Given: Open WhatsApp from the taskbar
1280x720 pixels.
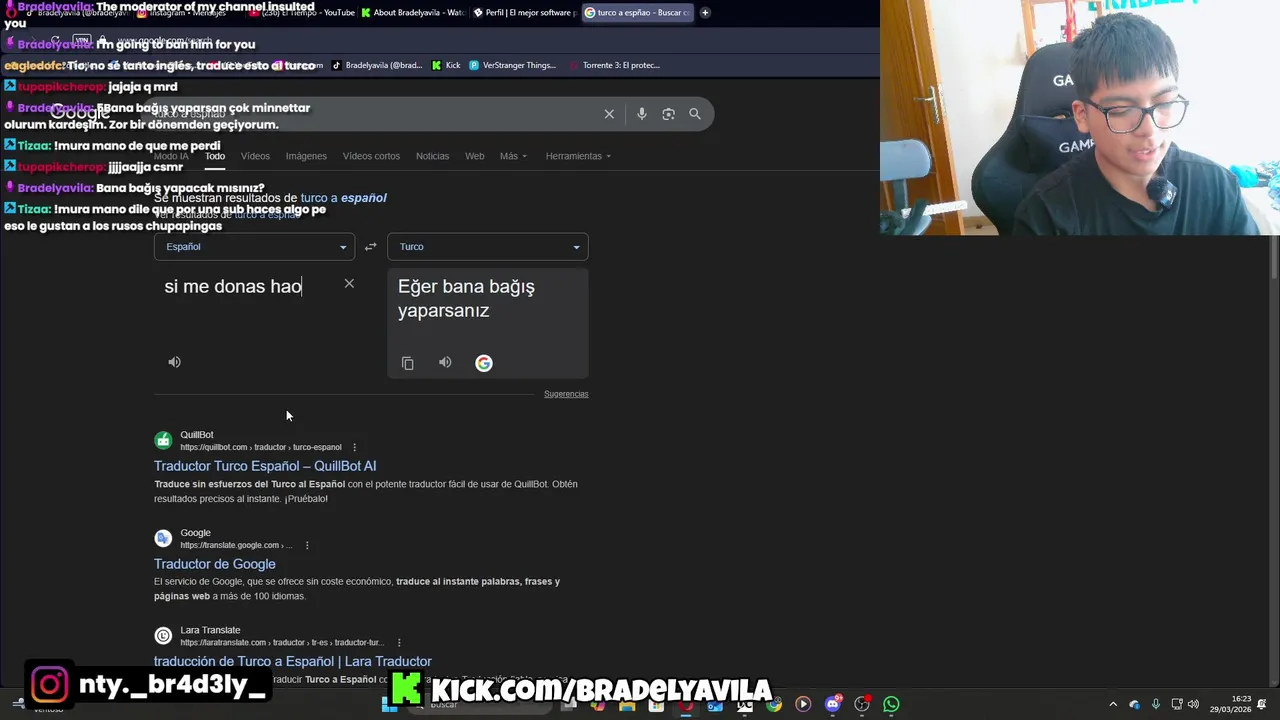Looking at the screenshot, I should (x=891, y=705).
